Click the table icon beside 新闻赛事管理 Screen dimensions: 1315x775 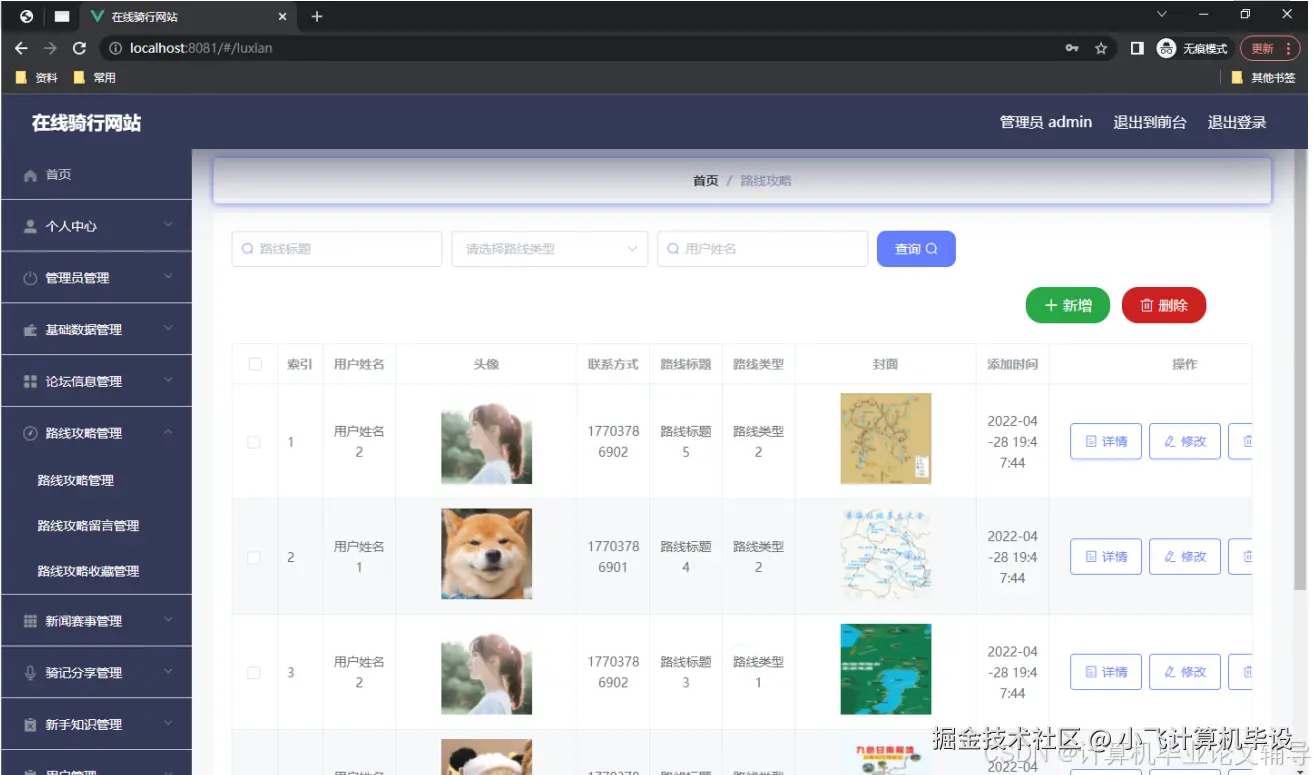click(30, 621)
